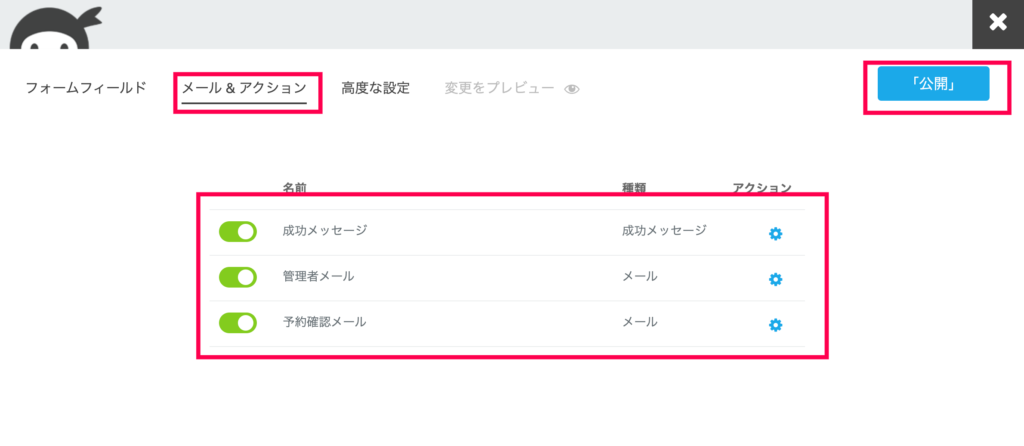Open settings gear for 成功メッセージ action
Image resolution: width=1024 pixels, height=446 pixels.
(775, 233)
